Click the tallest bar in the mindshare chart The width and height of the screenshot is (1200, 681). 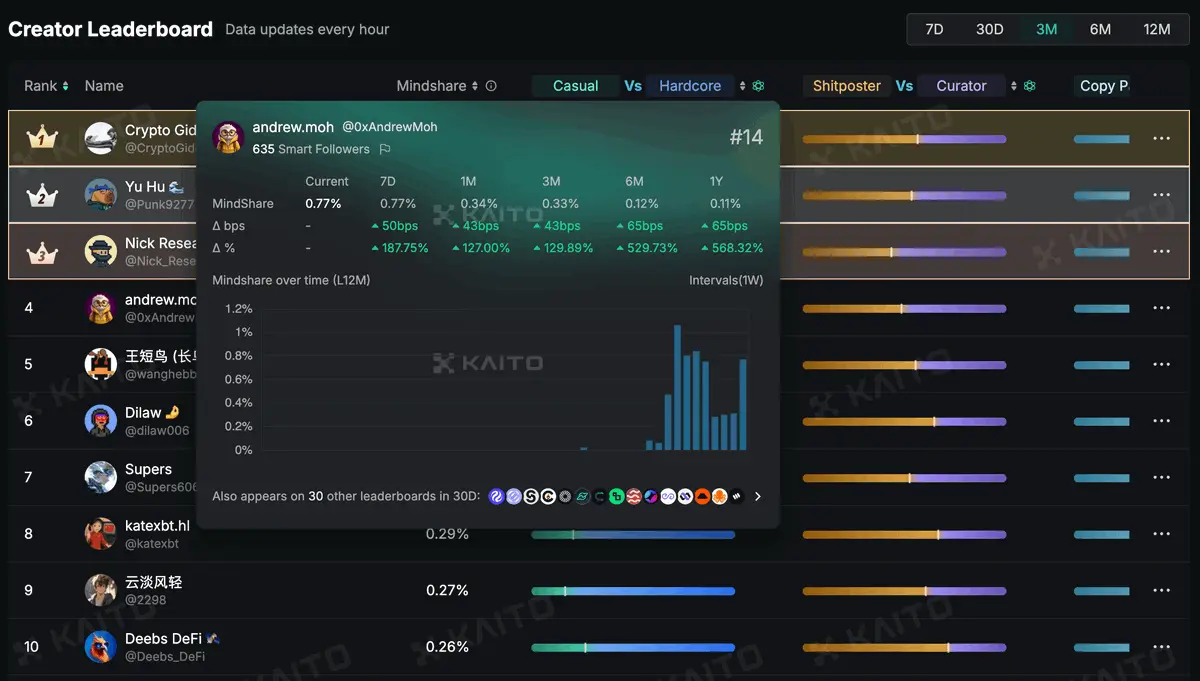(678, 388)
